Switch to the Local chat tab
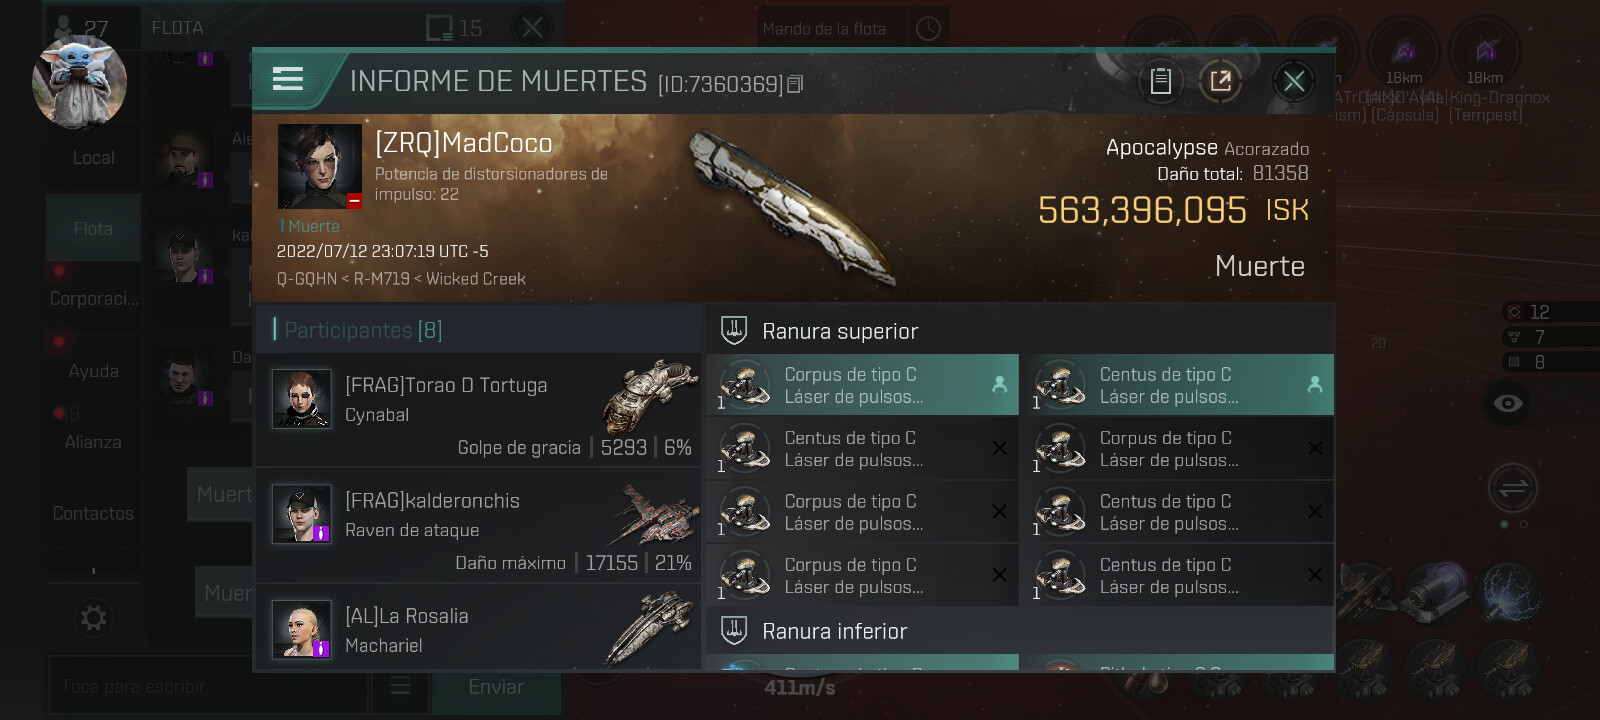Viewport: 1600px width, 720px height. 93,158
